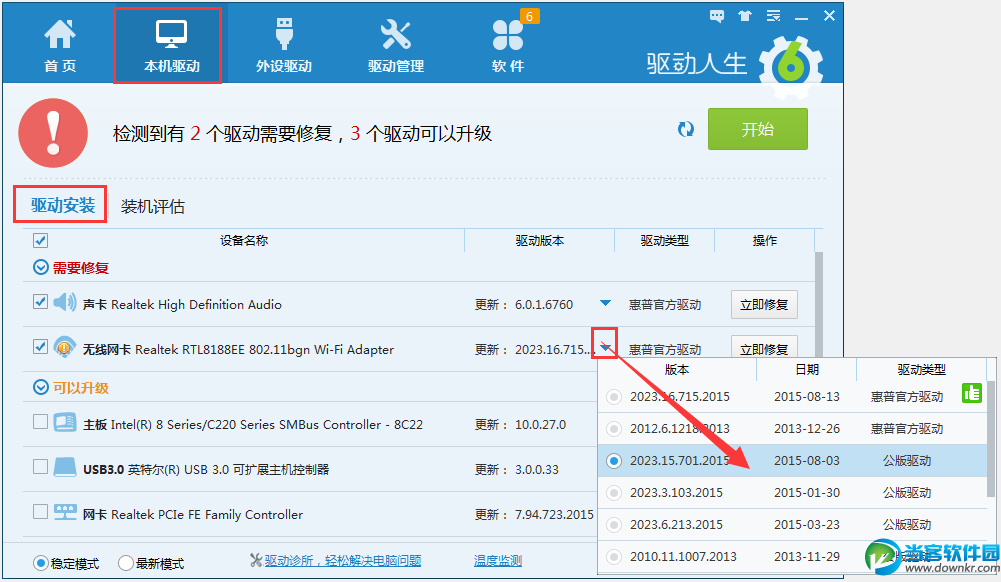Viewport: 1001px width, 582px height.
Task: Open the skin shirt icon
Action: 744,16
